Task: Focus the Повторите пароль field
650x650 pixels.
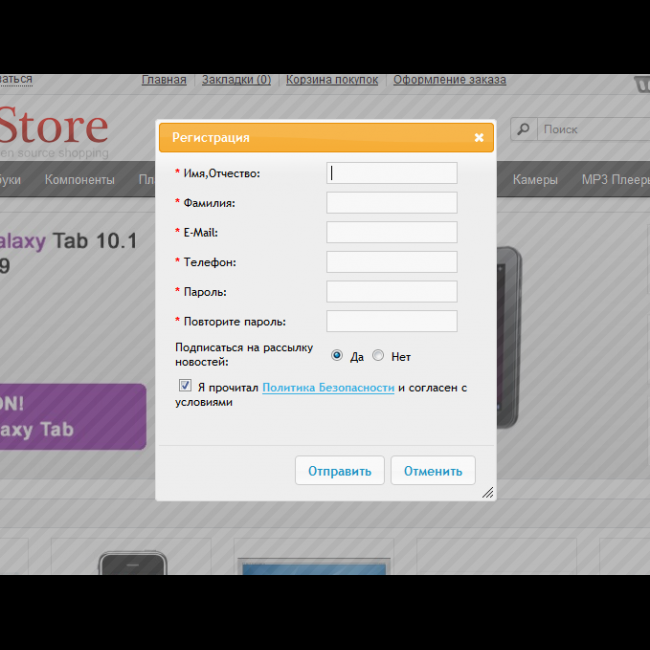Action: (x=392, y=321)
